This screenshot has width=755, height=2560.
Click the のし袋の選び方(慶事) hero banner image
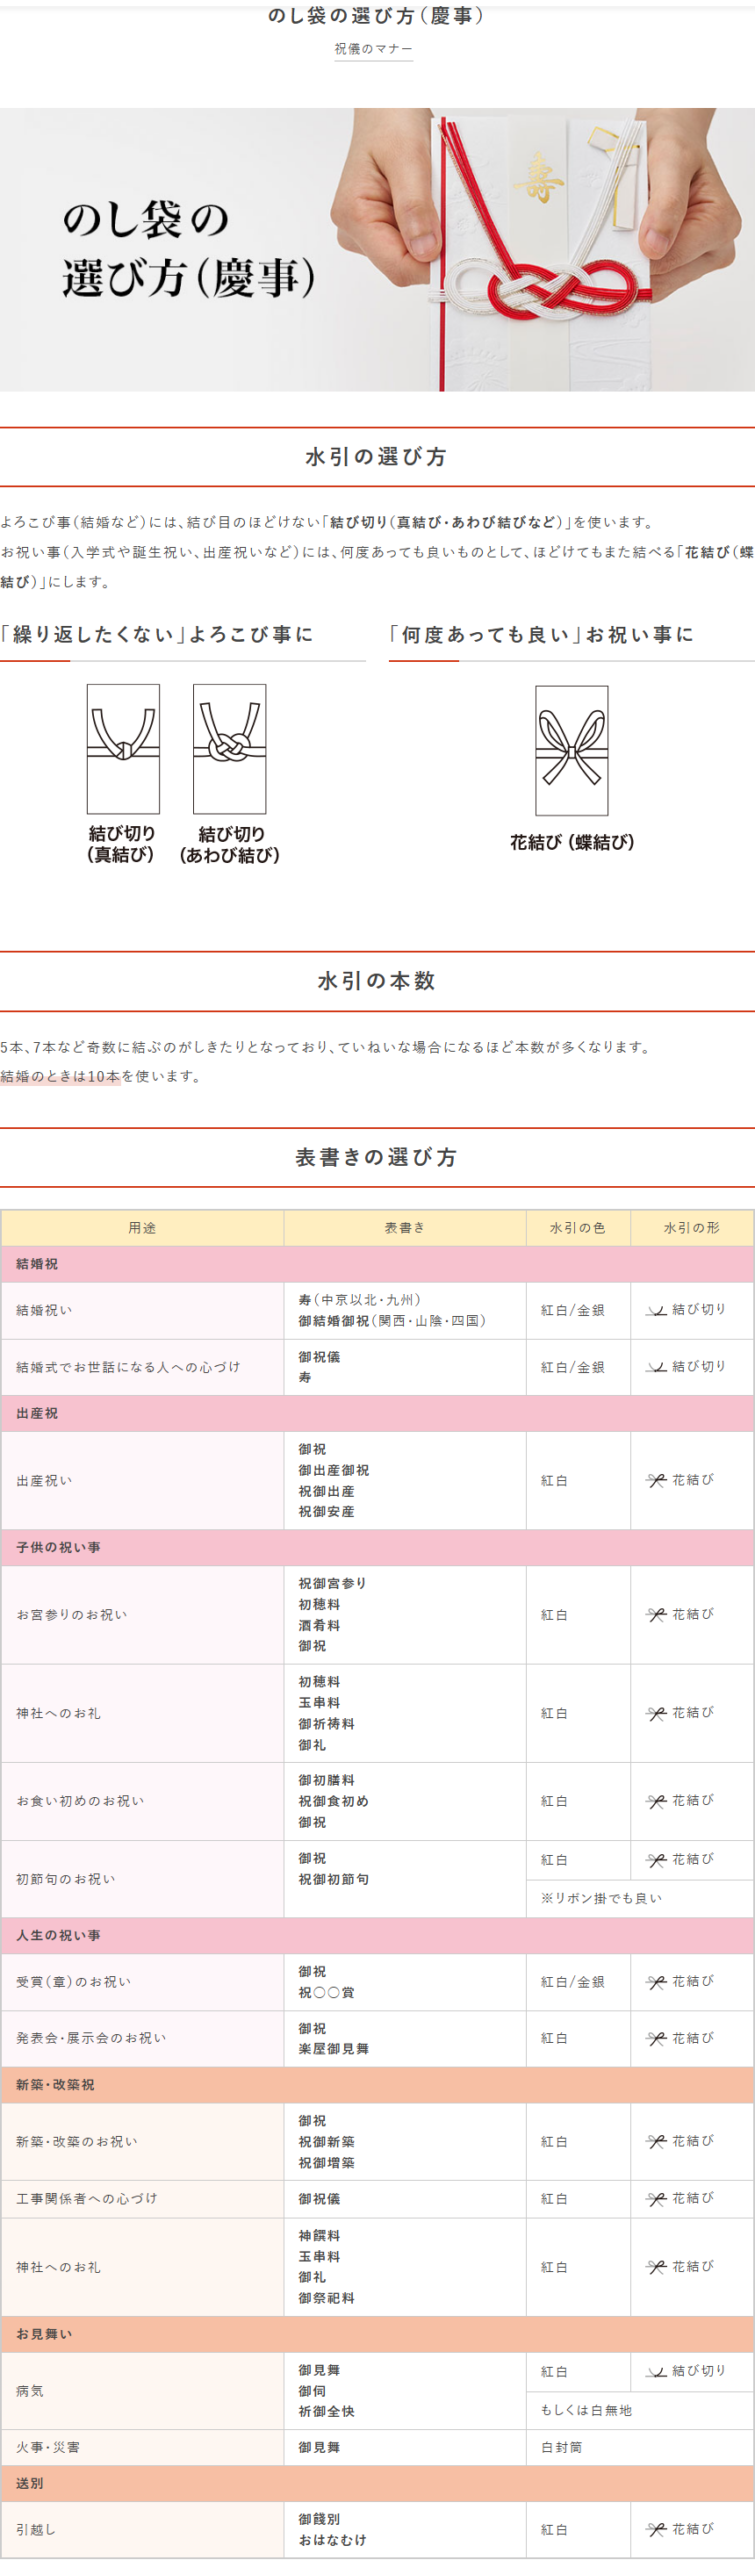point(377,249)
